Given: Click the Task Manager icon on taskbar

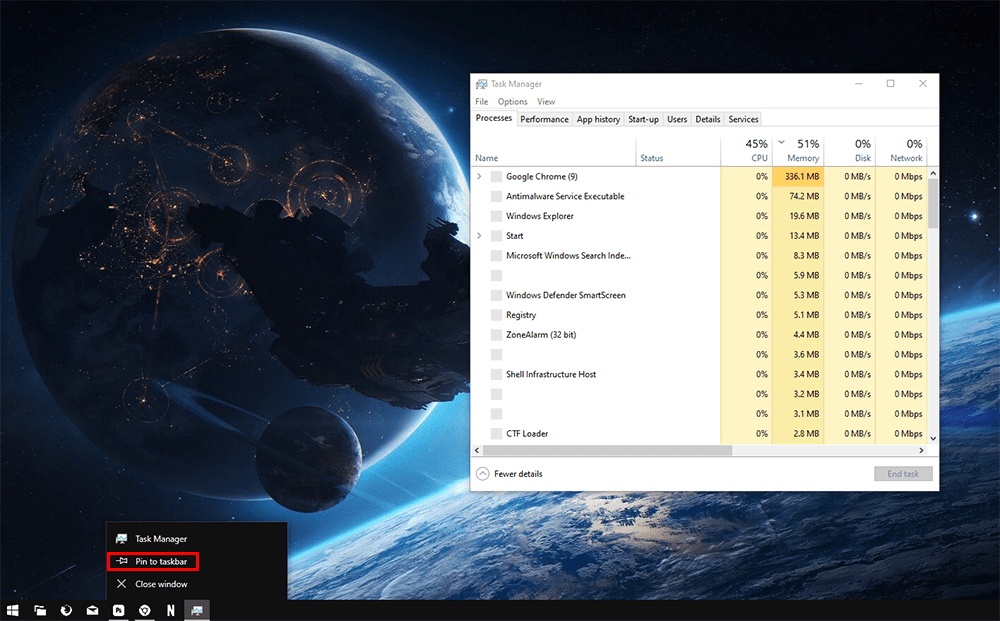Looking at the screenshot, I should pyautogui.click(x=197, y=610).
